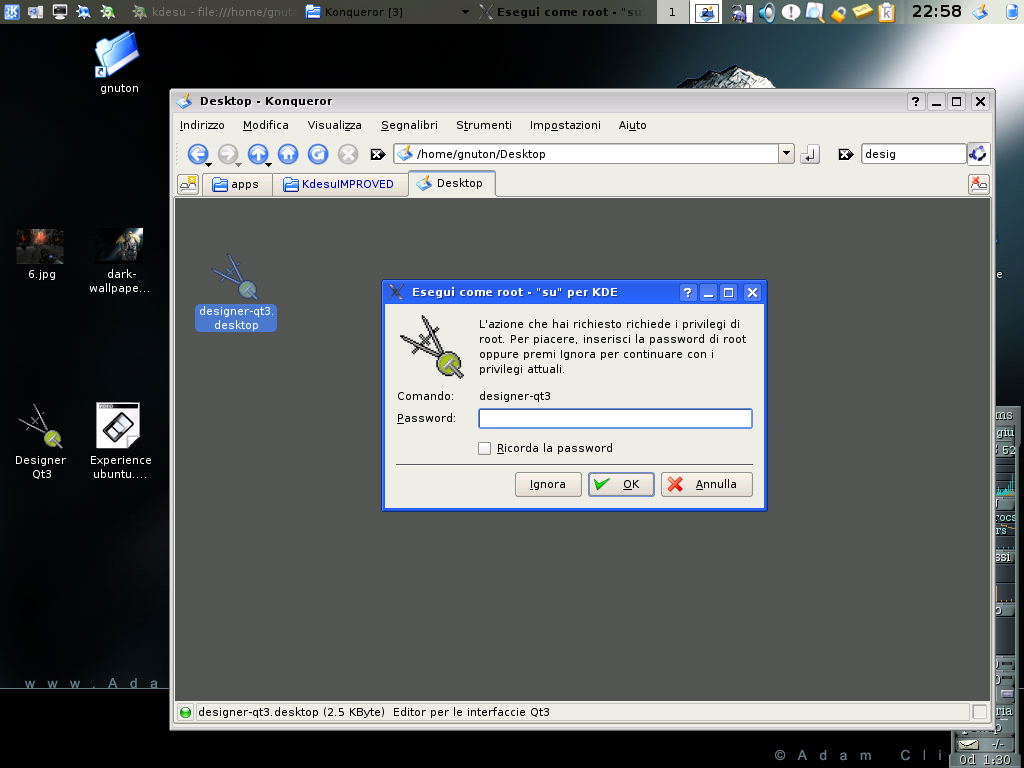Open the home folder via toolbar icon
1024x768 pixels.
tap(288, 153)
